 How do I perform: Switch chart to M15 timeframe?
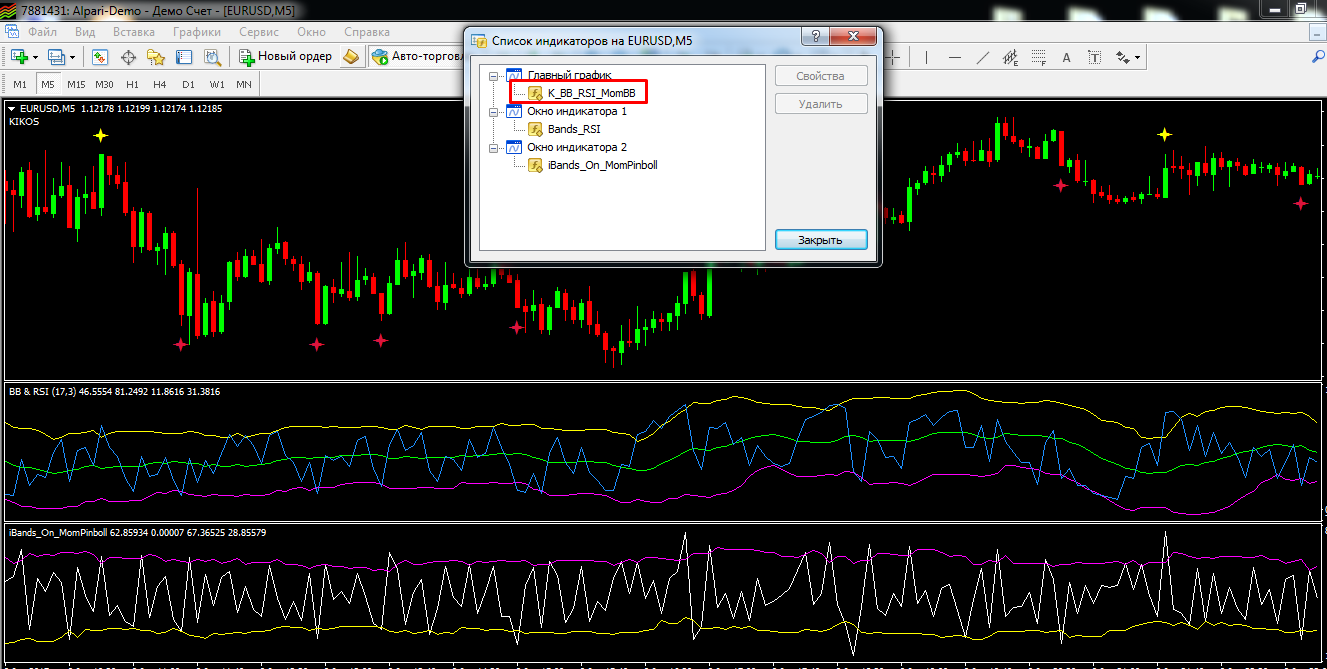tap(76, 84)
